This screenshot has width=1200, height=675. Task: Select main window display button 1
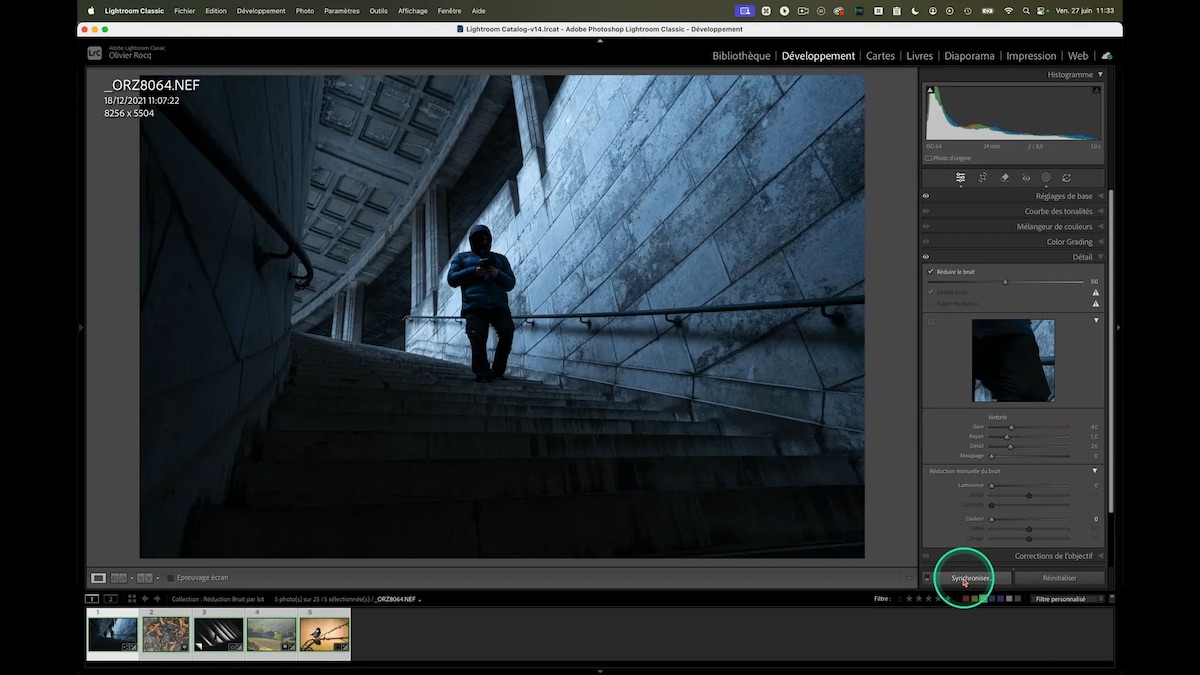point(92,599)
